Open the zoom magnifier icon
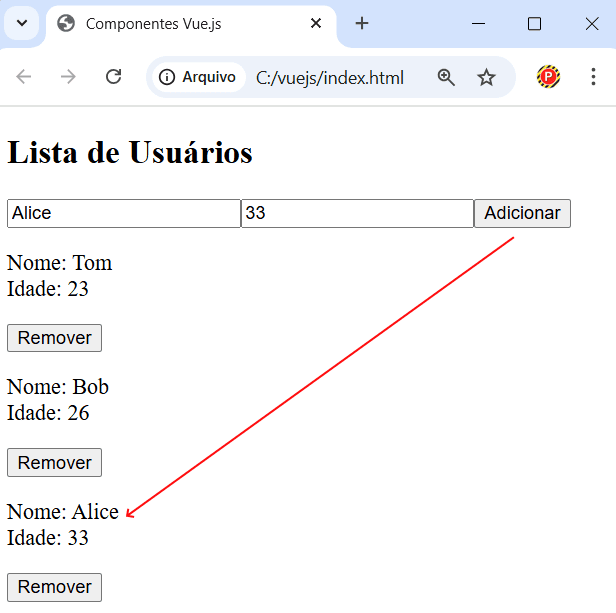The image size is (616, 613). pos(446,77)
